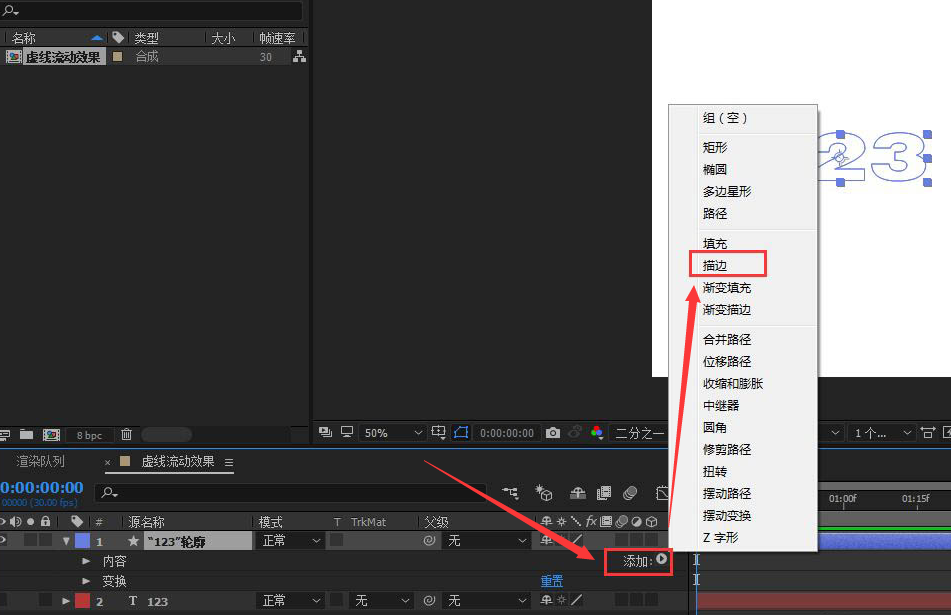Select 填充 from the shape context menu
Image resolution: width=951 pixels, height=615 pixels.
pos(715,242)
